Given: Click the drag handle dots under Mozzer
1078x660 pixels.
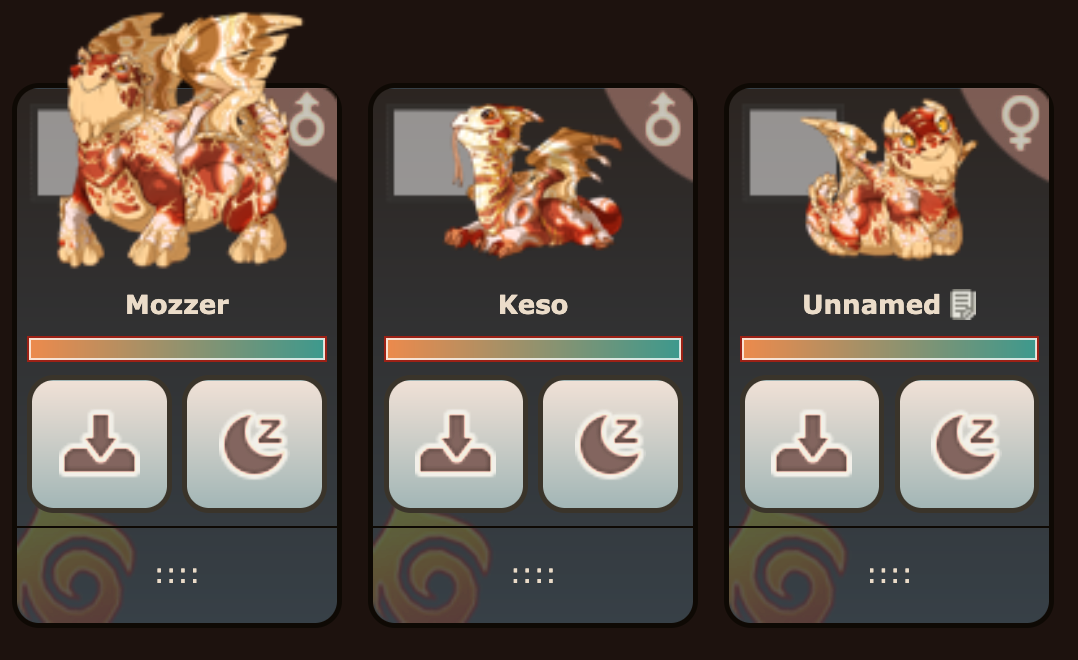Looking at the screenshot, I should coord(177,575).
